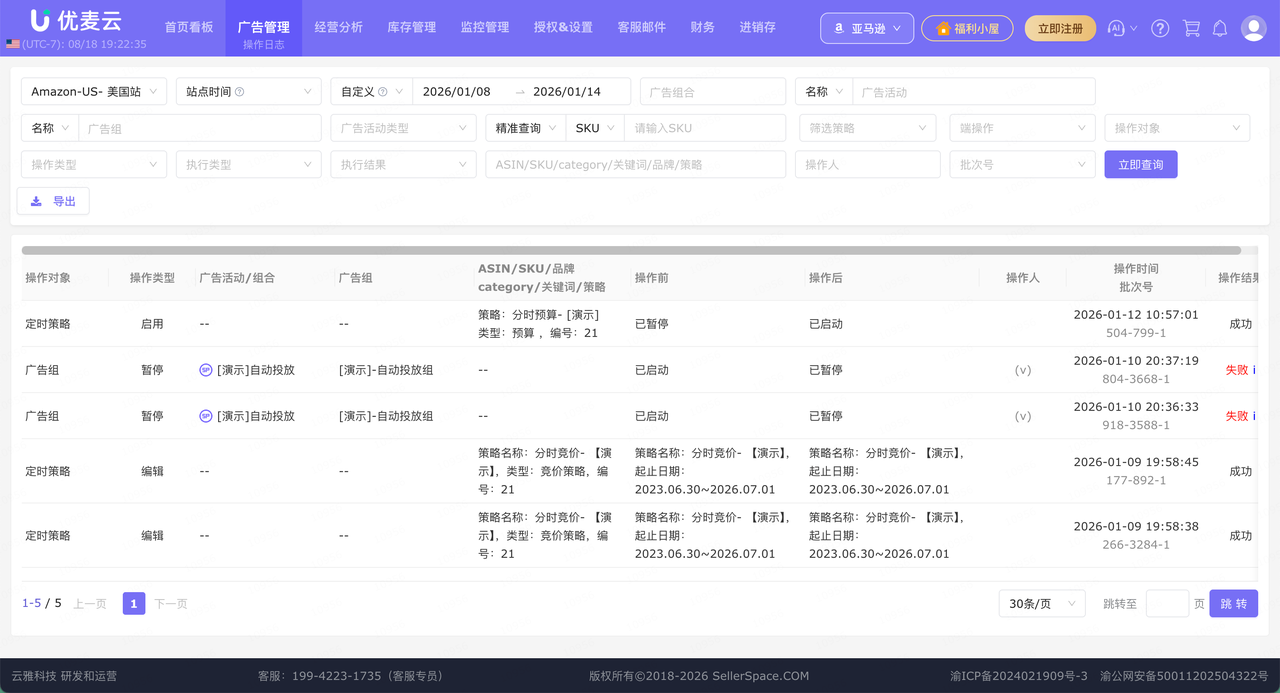This screenshot has height=693, width=1280.
Task: Focus the 广告活动 name input
Action: pyautogui.click(x=974, y=92)
